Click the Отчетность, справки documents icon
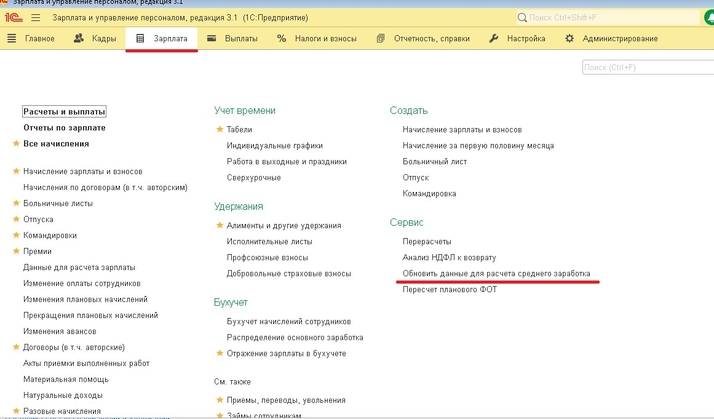 [381, 39]
